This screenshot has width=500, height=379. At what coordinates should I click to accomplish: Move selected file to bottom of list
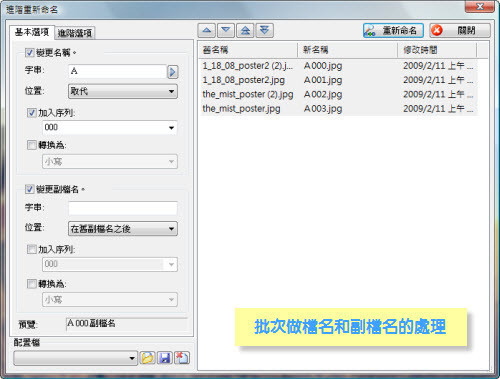[x=265, y=31]
